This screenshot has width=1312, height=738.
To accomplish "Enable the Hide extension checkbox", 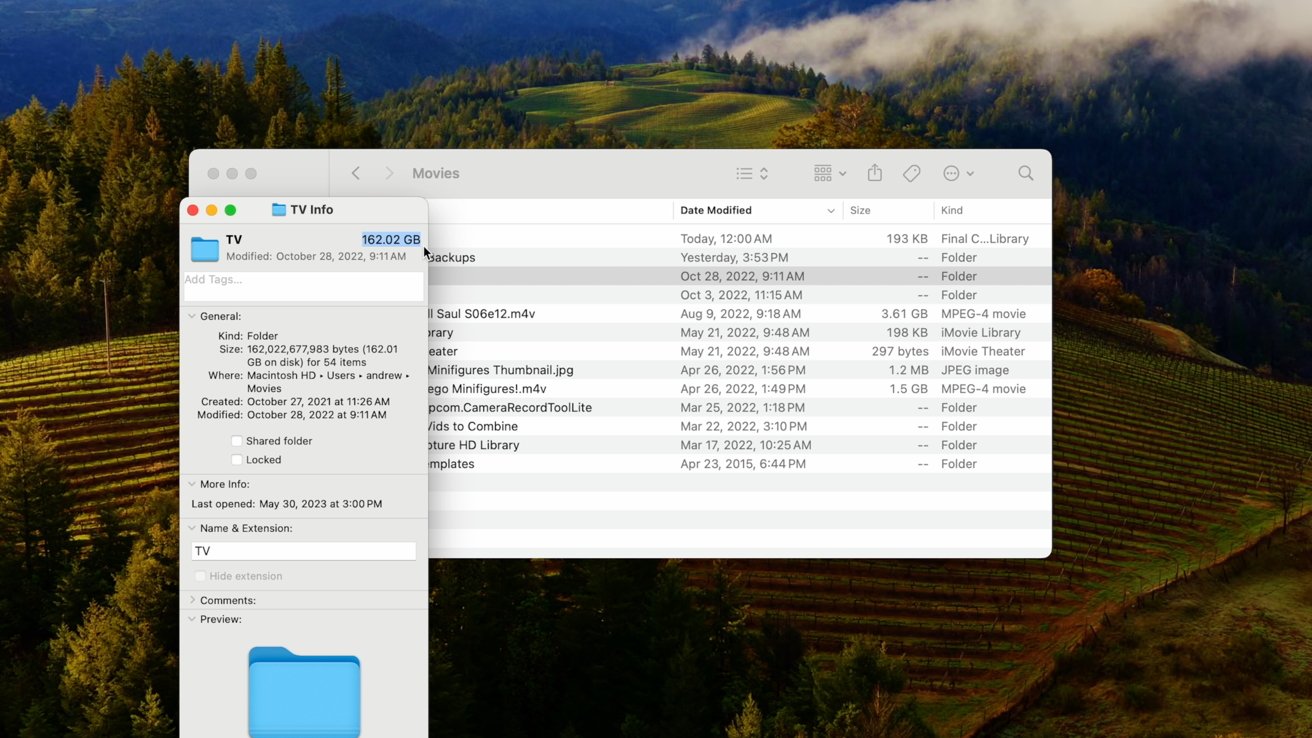I will [x=200, y=575].
